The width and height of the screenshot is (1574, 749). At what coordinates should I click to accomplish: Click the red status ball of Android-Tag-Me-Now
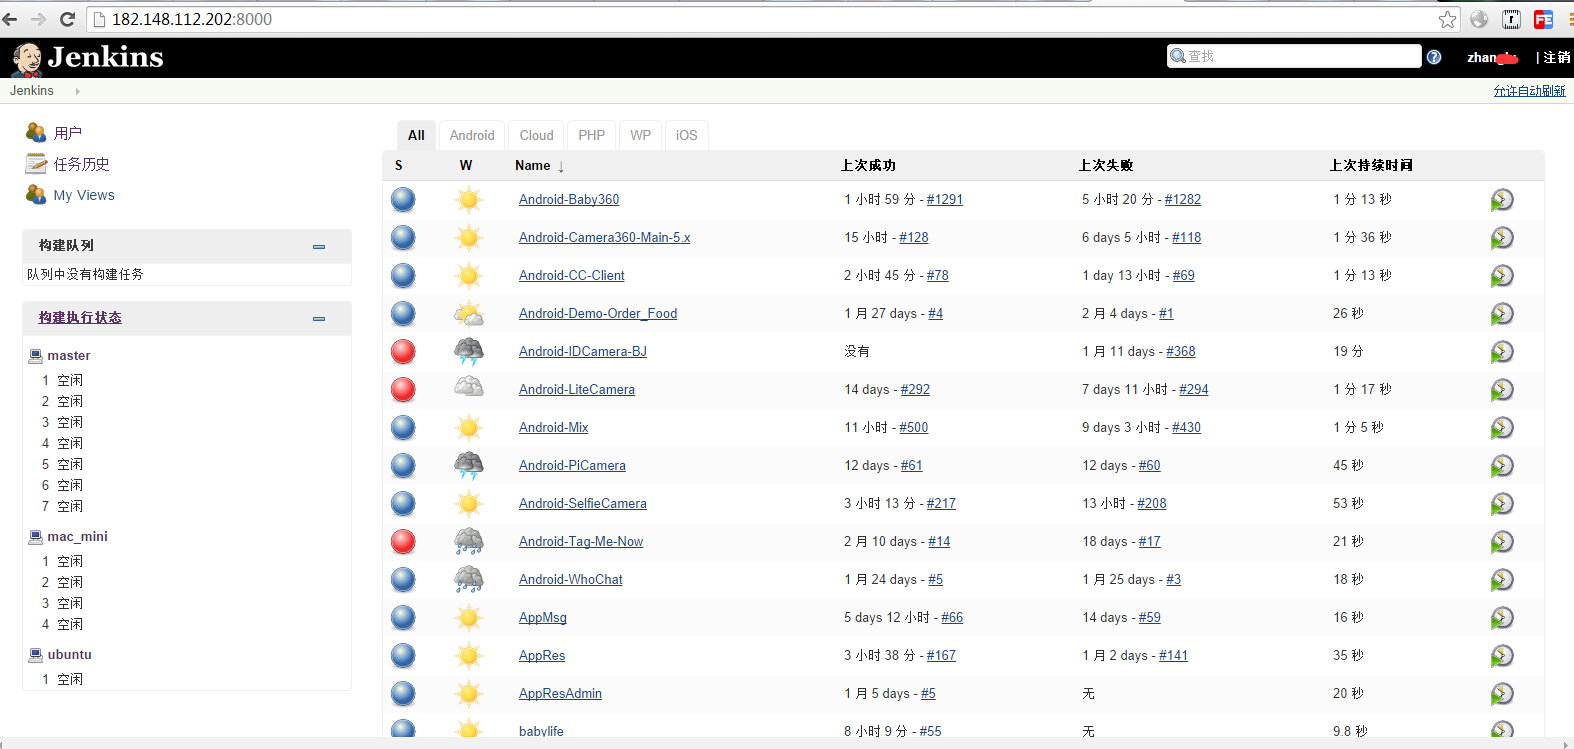(403, 542)
